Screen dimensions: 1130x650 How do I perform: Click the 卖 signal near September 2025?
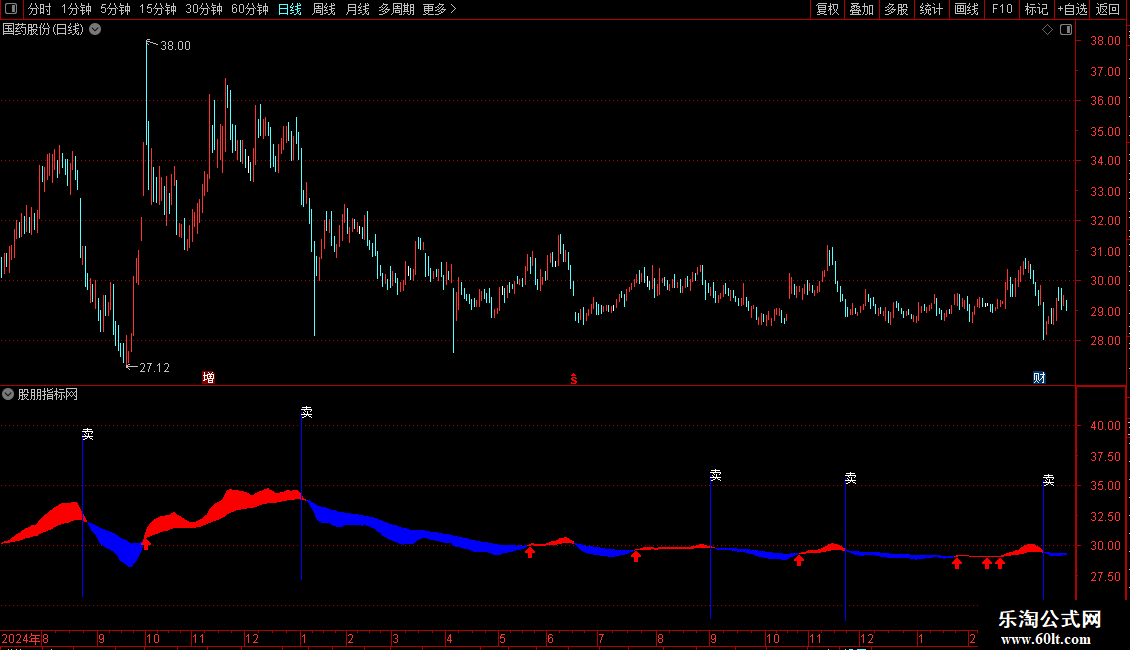[x=716, y=475]
